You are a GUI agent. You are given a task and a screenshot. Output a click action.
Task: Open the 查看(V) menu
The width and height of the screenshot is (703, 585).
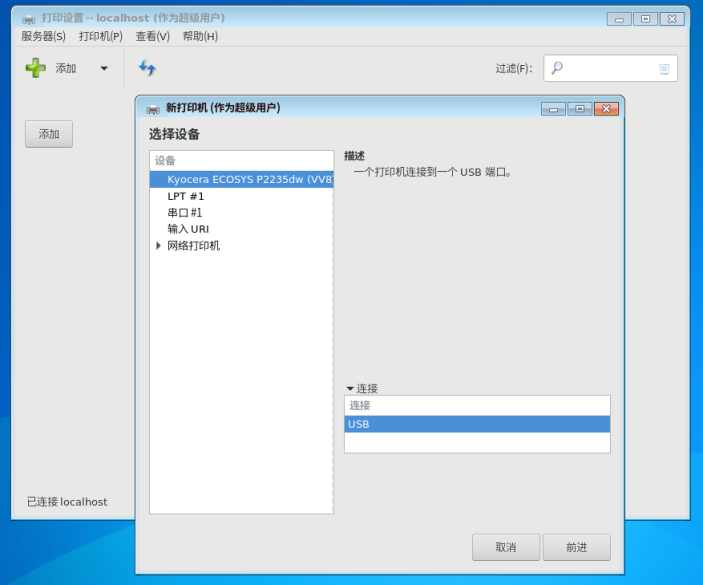(153, 36)
